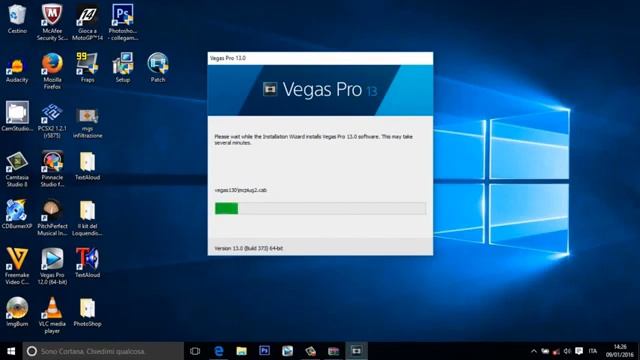Click the vegas130 cab filename text
Screen dimensions: 640x360
click(x=240, y=190)
